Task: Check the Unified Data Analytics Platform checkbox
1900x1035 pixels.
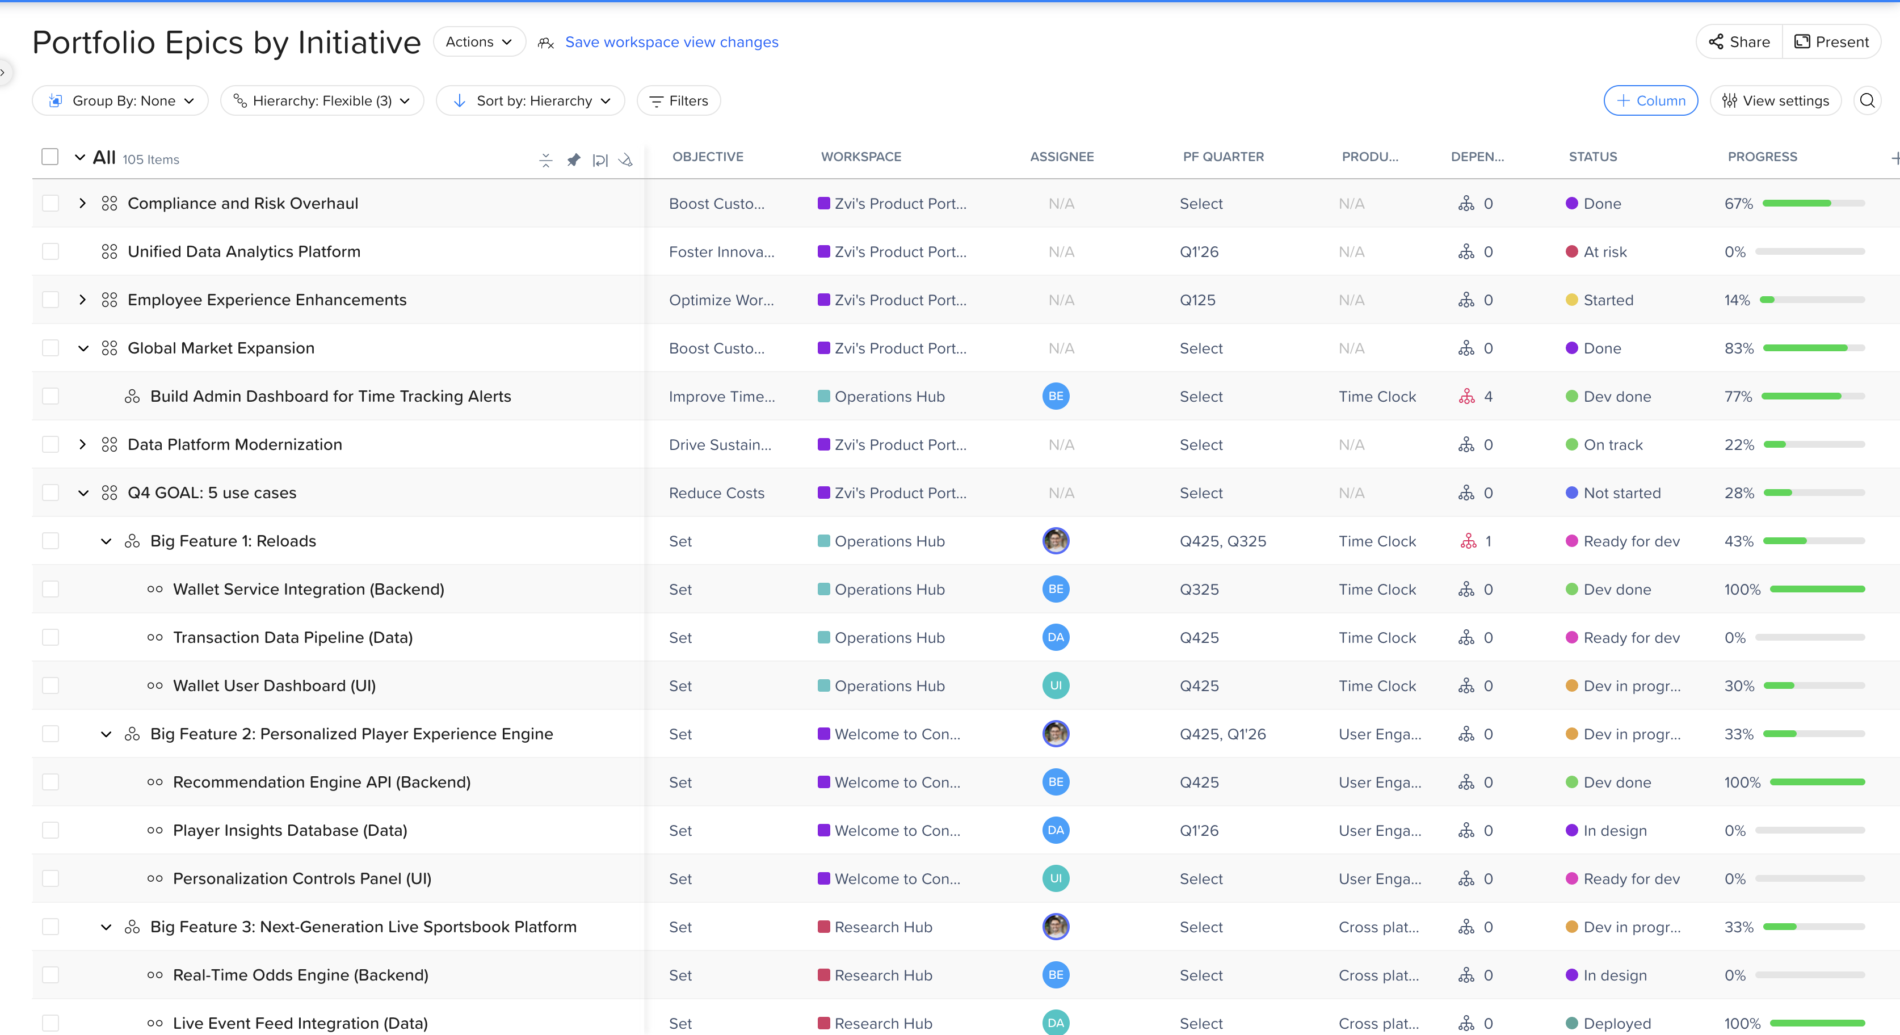Action: tap(50, 252)
